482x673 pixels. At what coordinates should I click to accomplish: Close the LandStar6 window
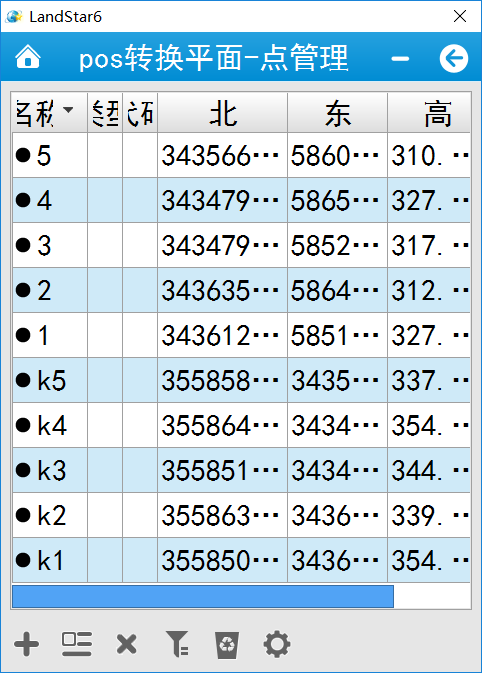pos(460,16)
